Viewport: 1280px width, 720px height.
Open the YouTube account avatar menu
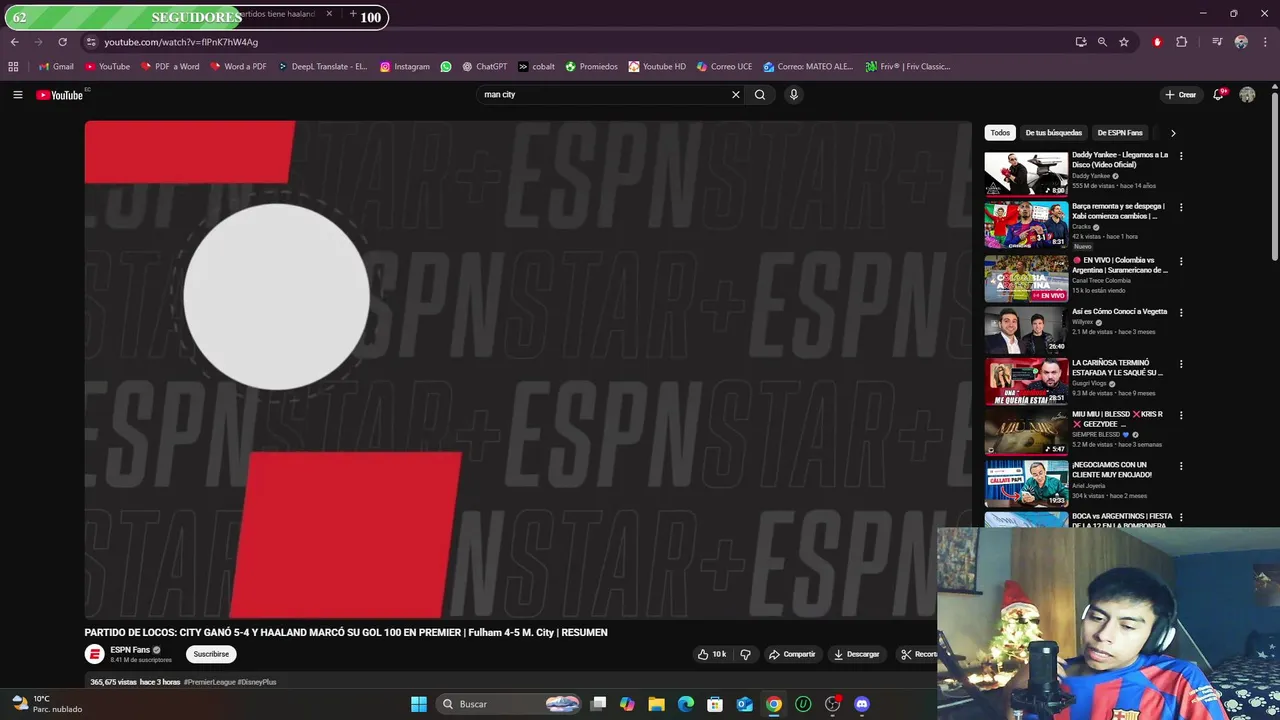(1247, 95)
